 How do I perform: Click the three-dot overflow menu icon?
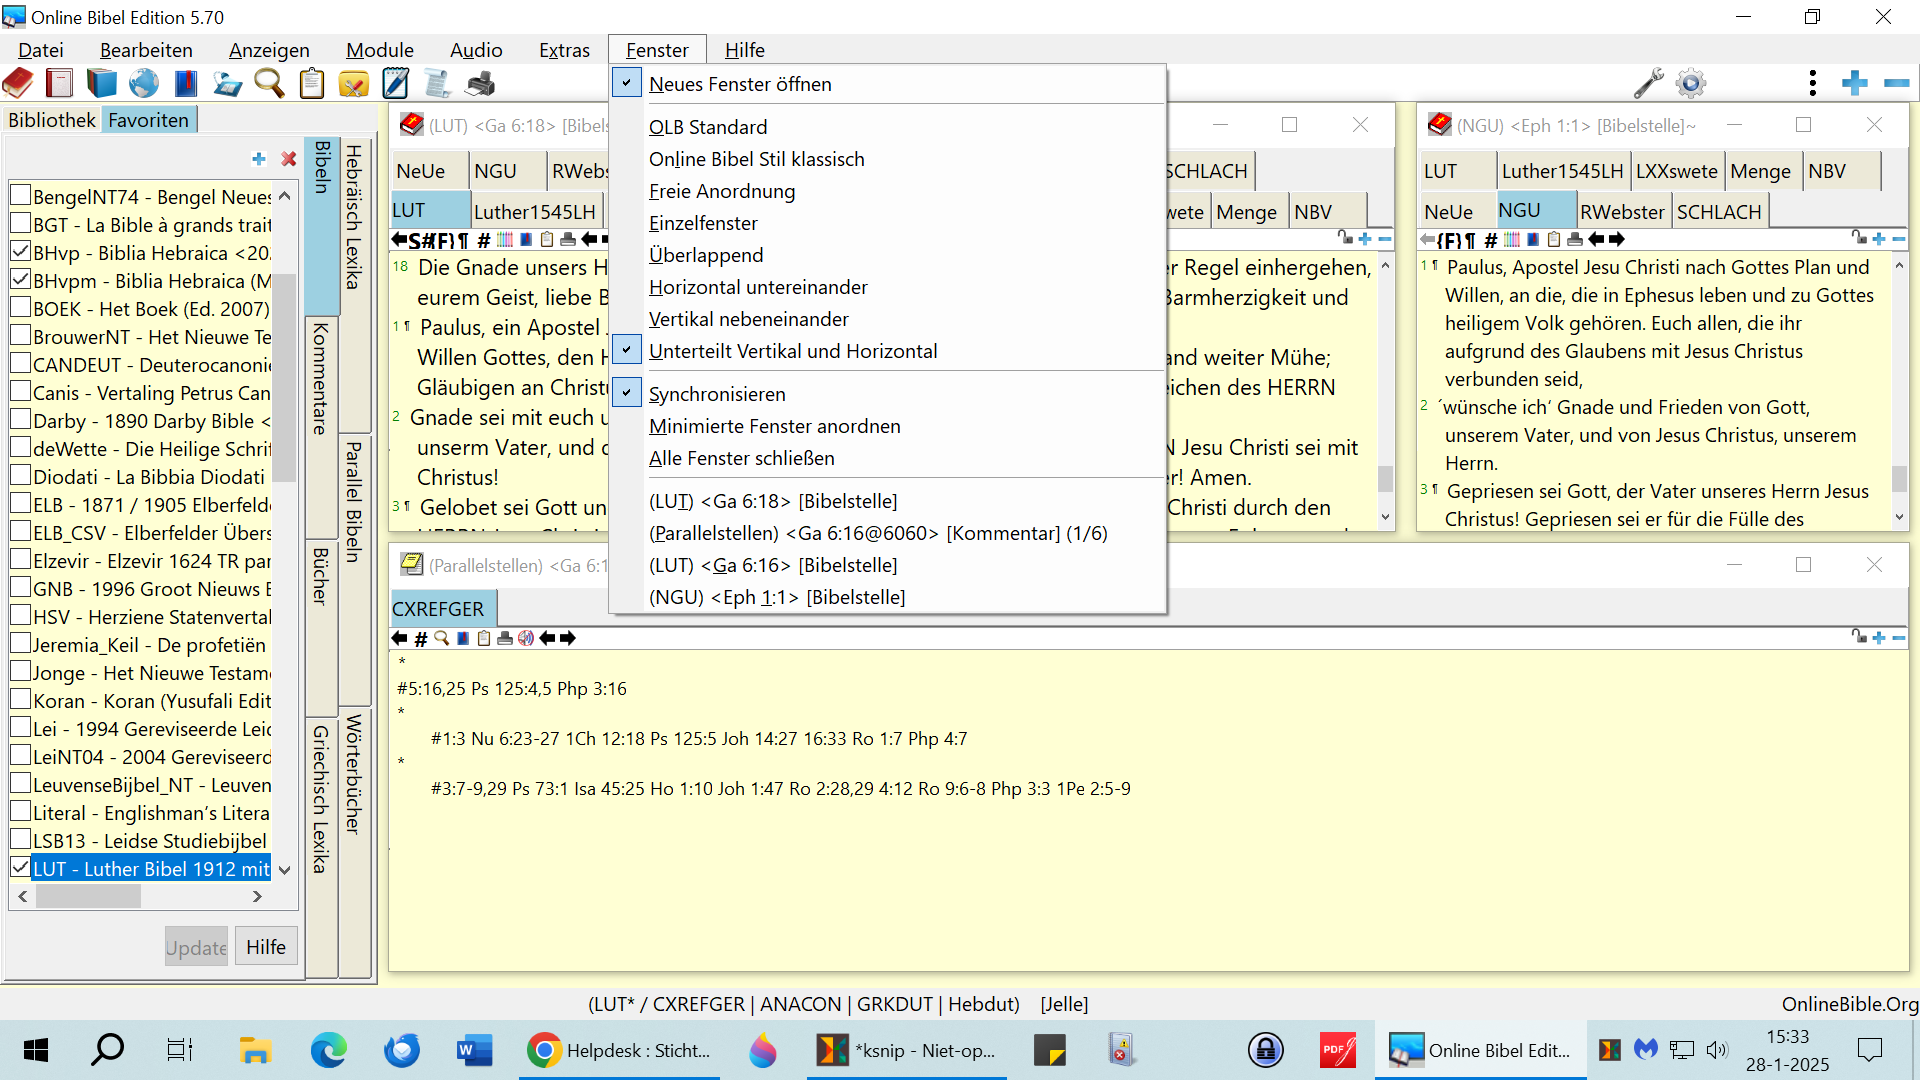1812,84
